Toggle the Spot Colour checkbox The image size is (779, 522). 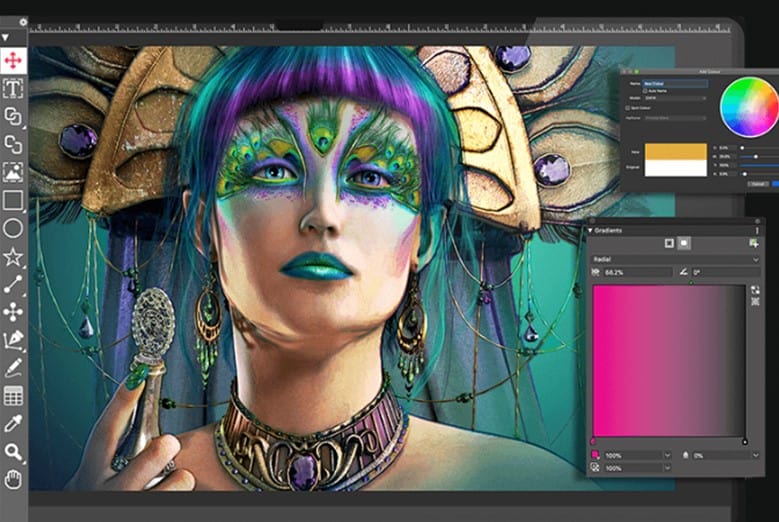(628, 107)
